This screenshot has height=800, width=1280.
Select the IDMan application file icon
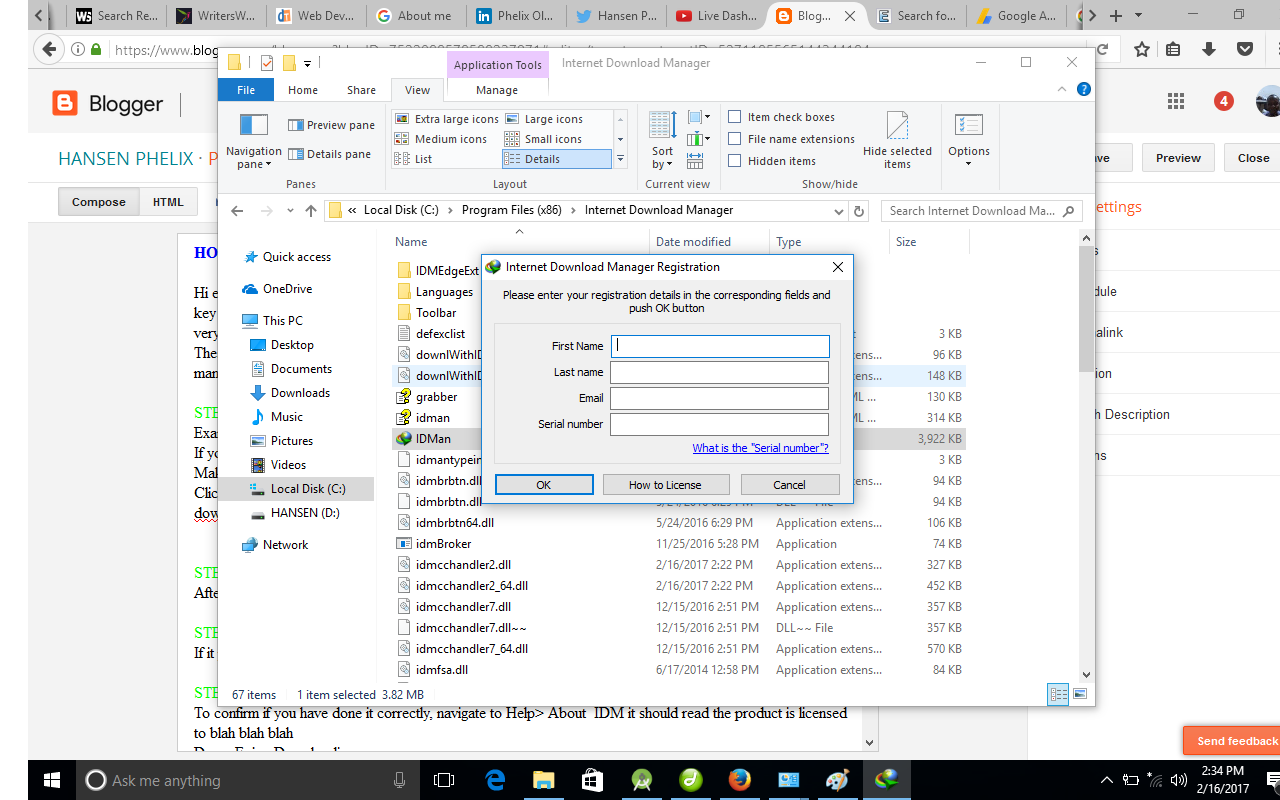[x=404, y=439]
